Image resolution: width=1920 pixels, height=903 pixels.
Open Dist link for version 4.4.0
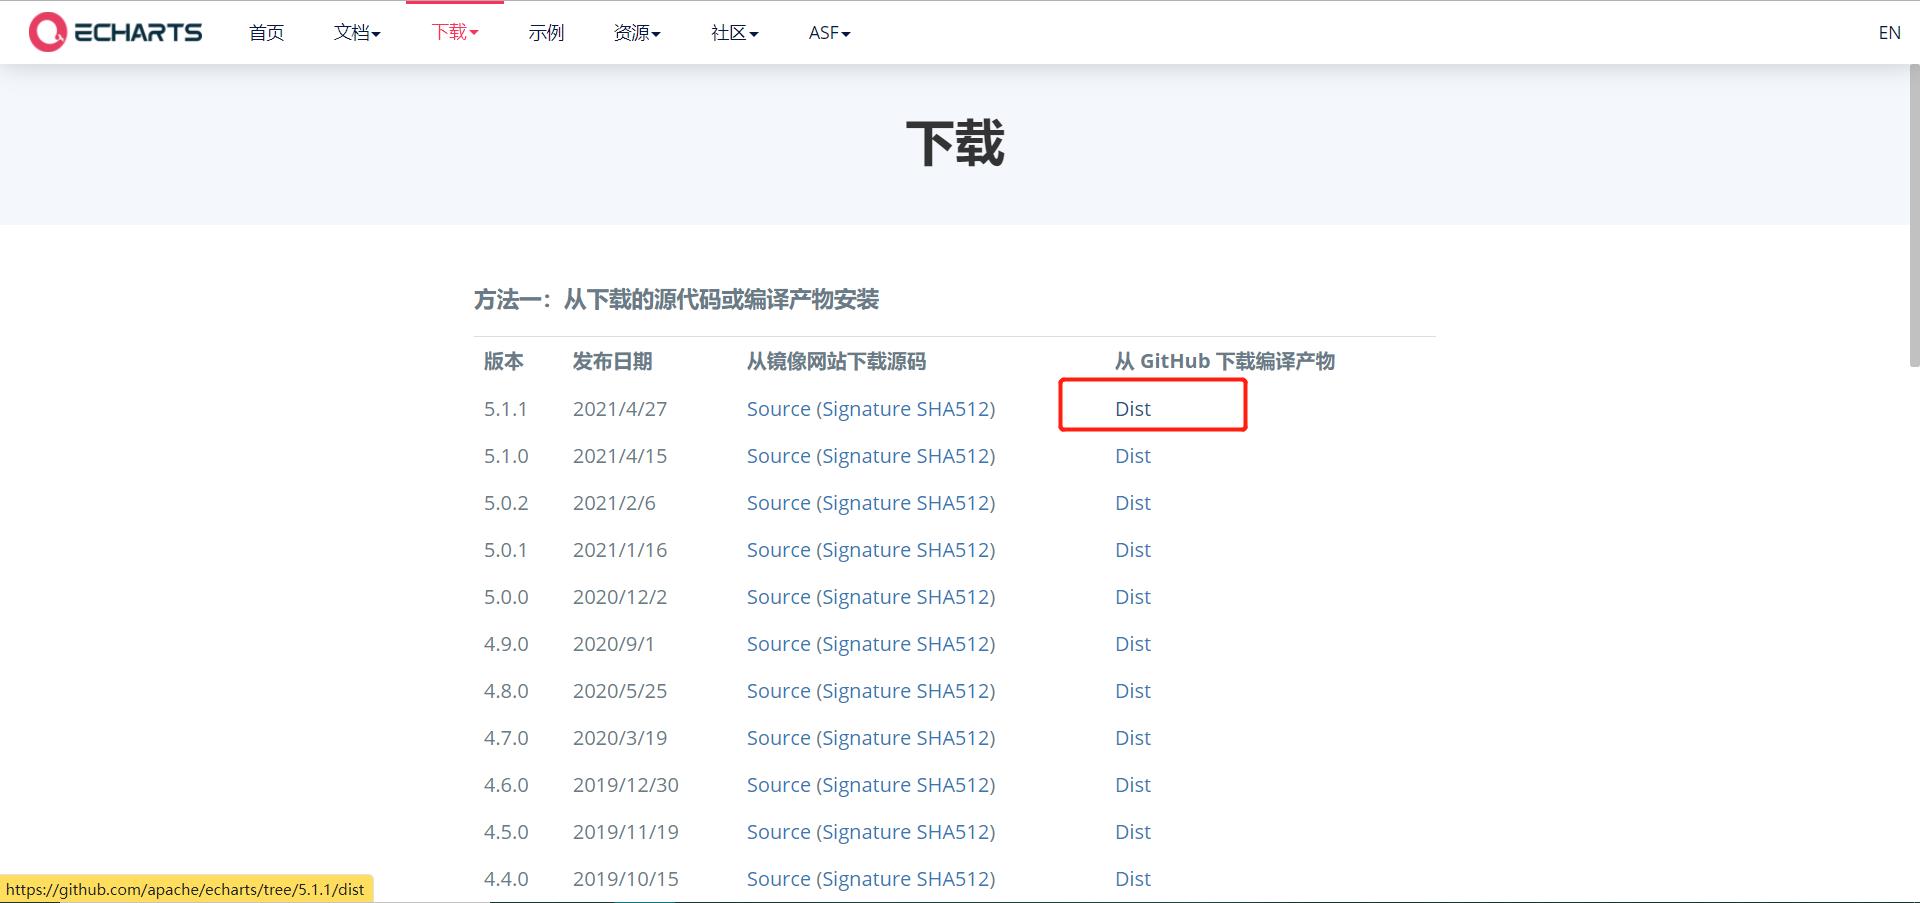pyautogui.click(x=1133, y=879)
